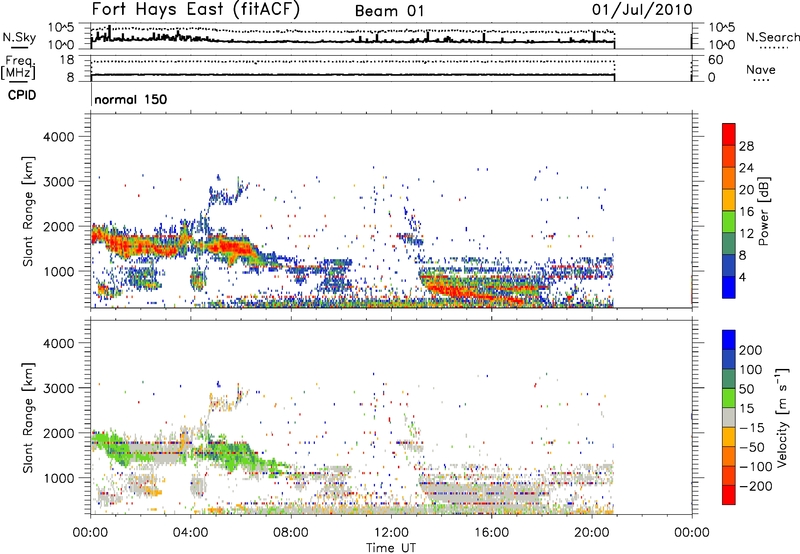
Task: Click the 'N.Sky' legend label
Action: tap(19, 37)
